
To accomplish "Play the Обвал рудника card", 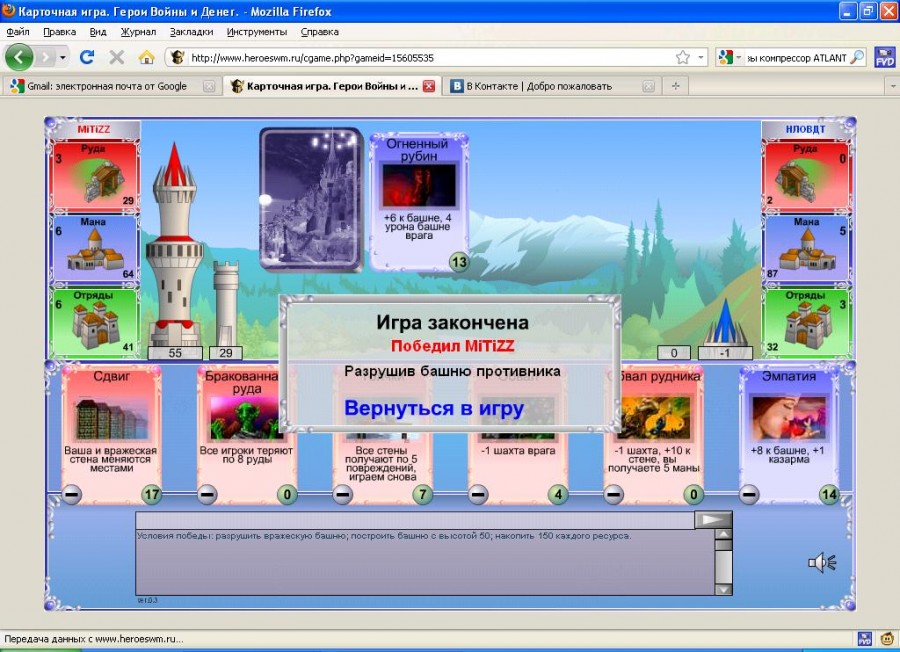I will (654, 435).
